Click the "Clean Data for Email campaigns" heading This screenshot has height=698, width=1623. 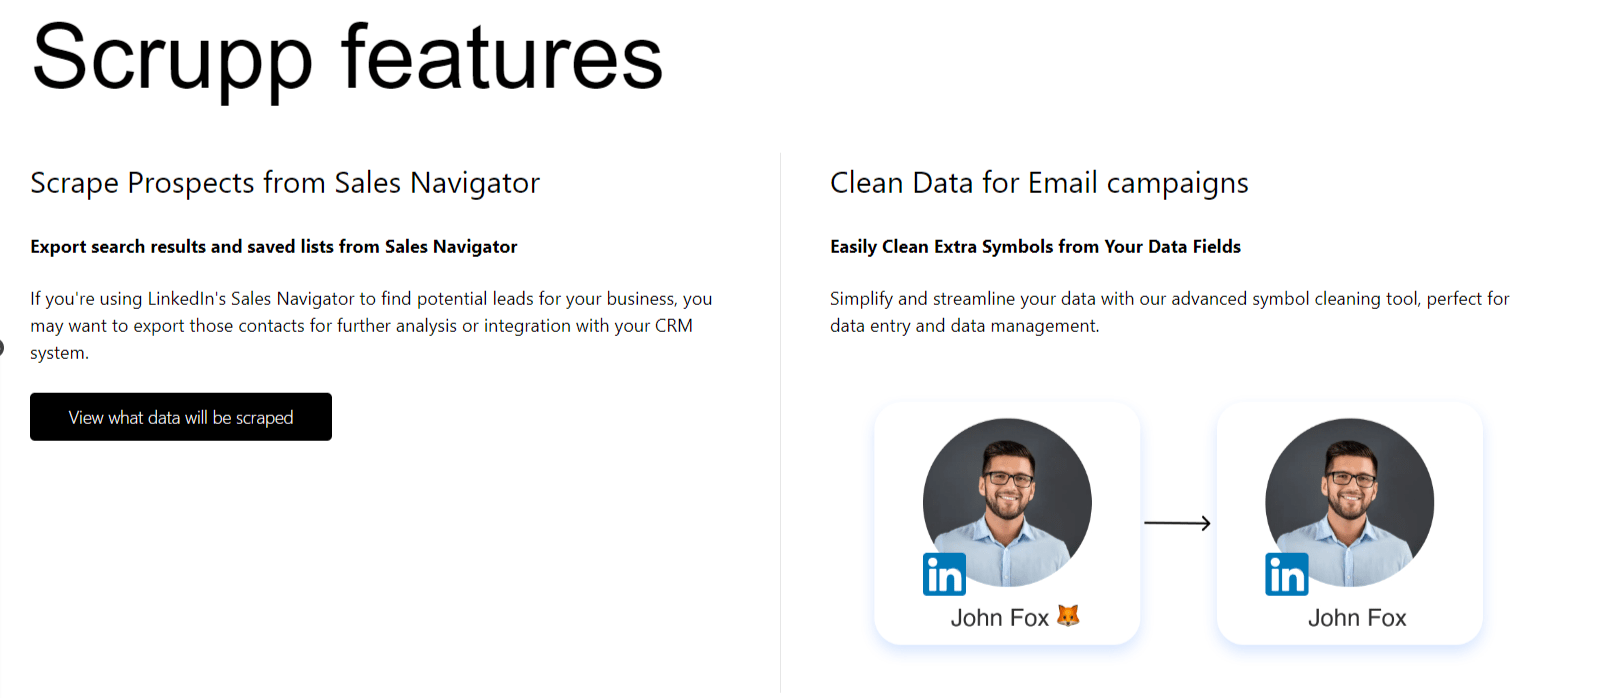click(x=1039, y=183)
